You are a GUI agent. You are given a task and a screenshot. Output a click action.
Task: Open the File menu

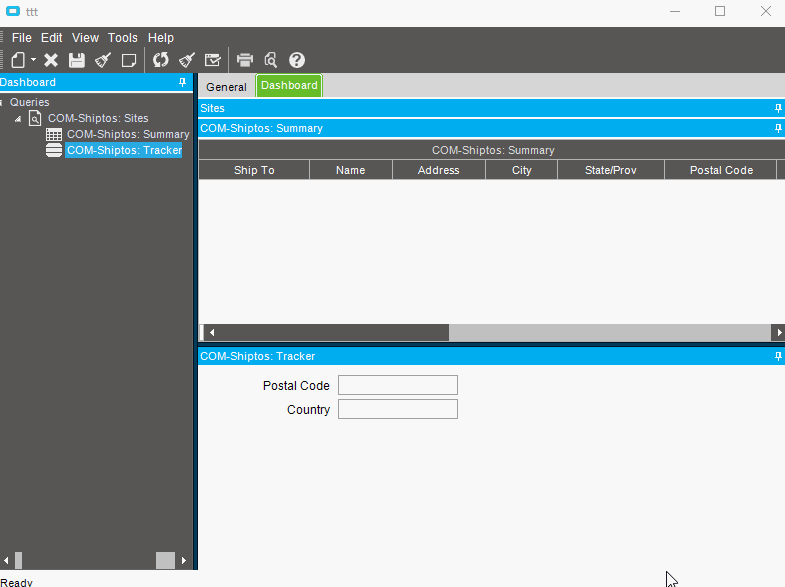point(22,38)
